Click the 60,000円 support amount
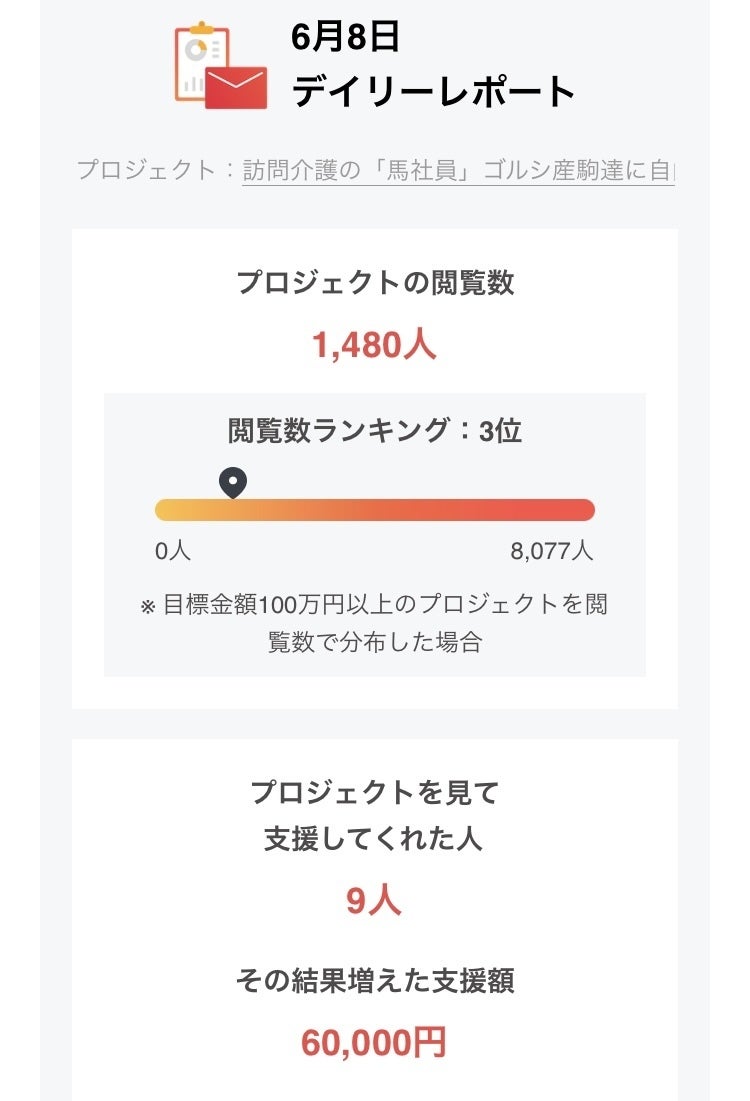The width and height of the screenshot is (750, 1101). point(374,1043)
